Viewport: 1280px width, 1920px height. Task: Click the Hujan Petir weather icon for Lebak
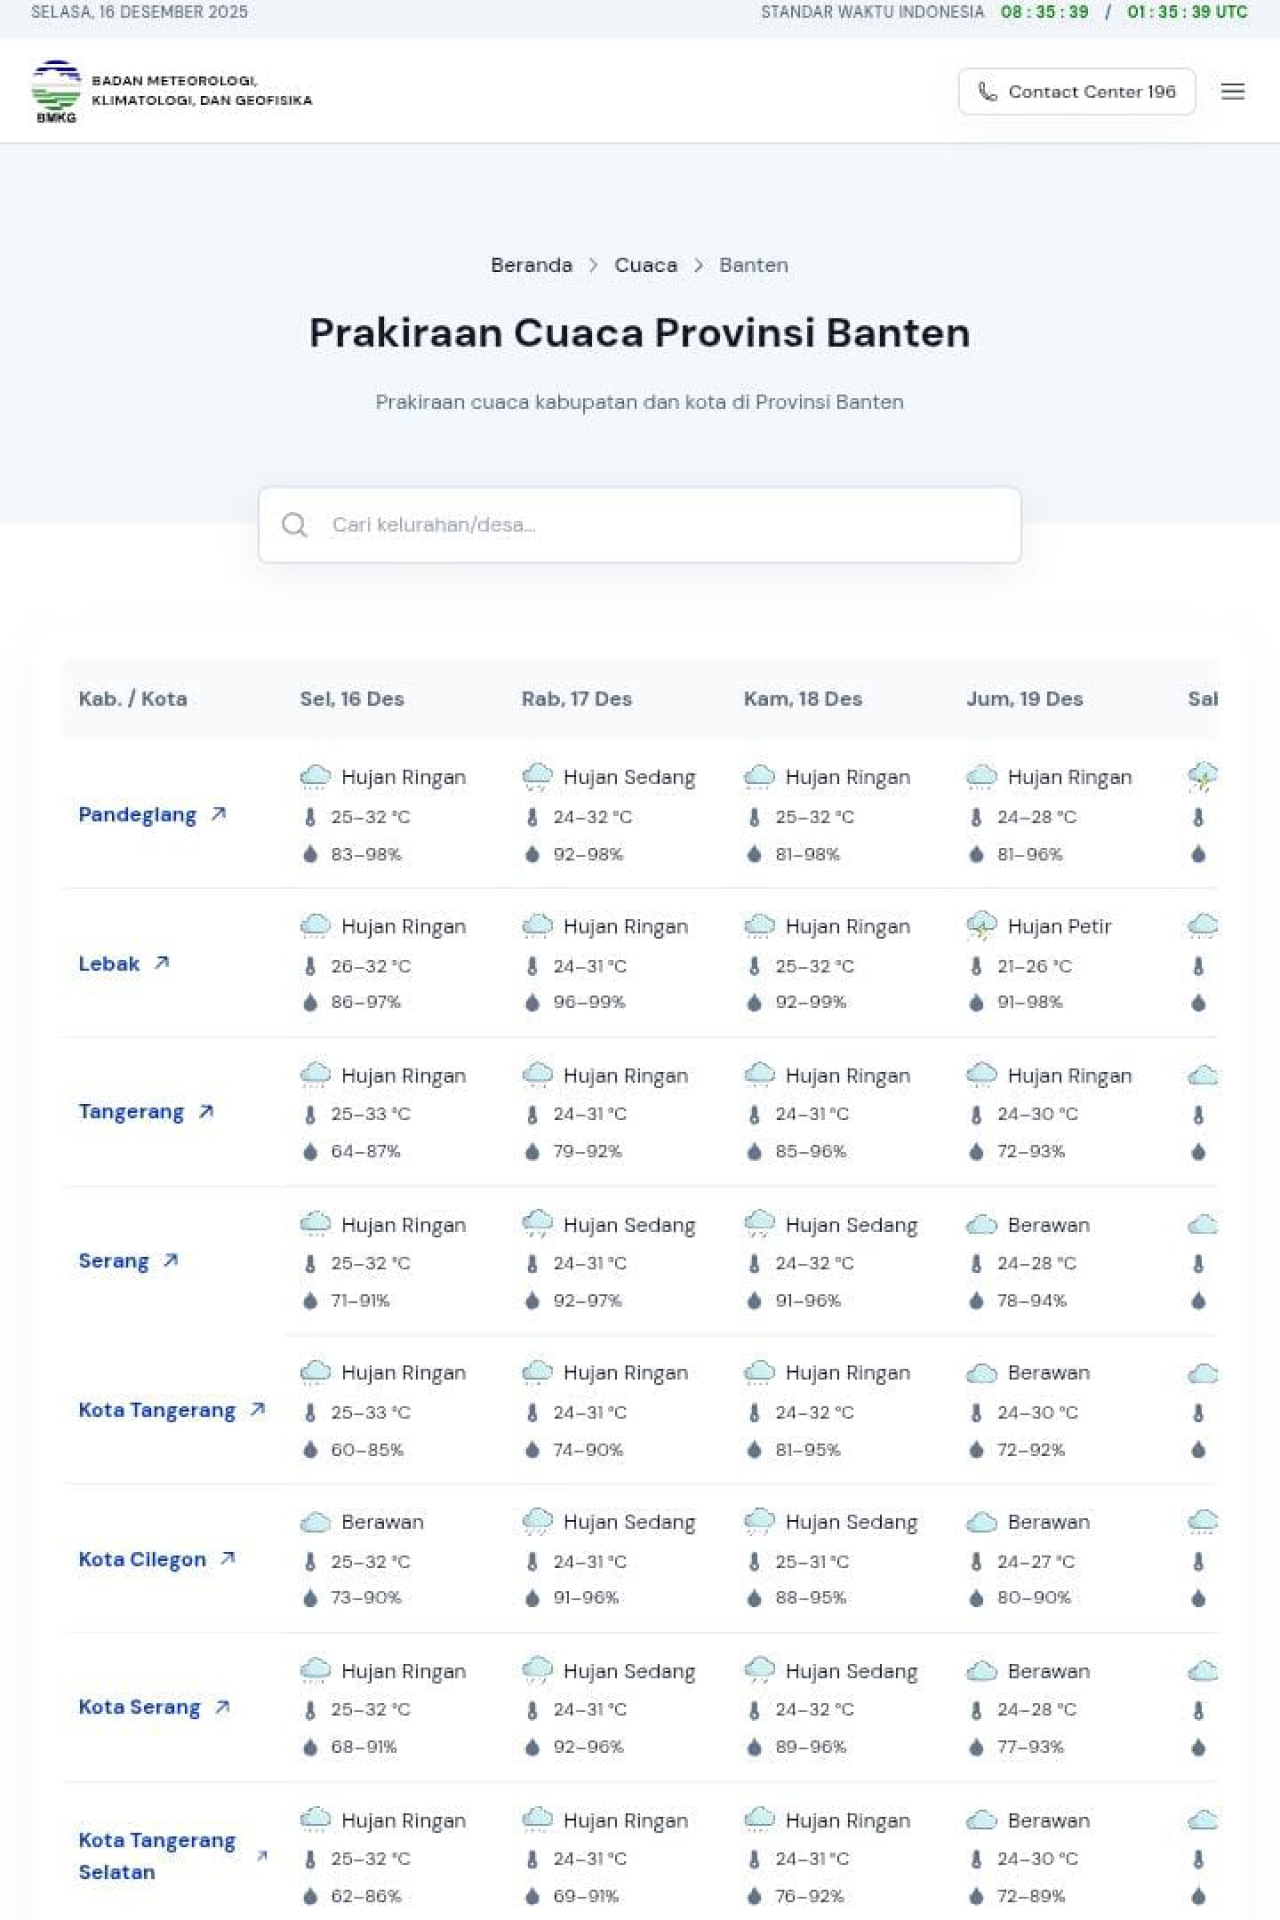[981, 926]
